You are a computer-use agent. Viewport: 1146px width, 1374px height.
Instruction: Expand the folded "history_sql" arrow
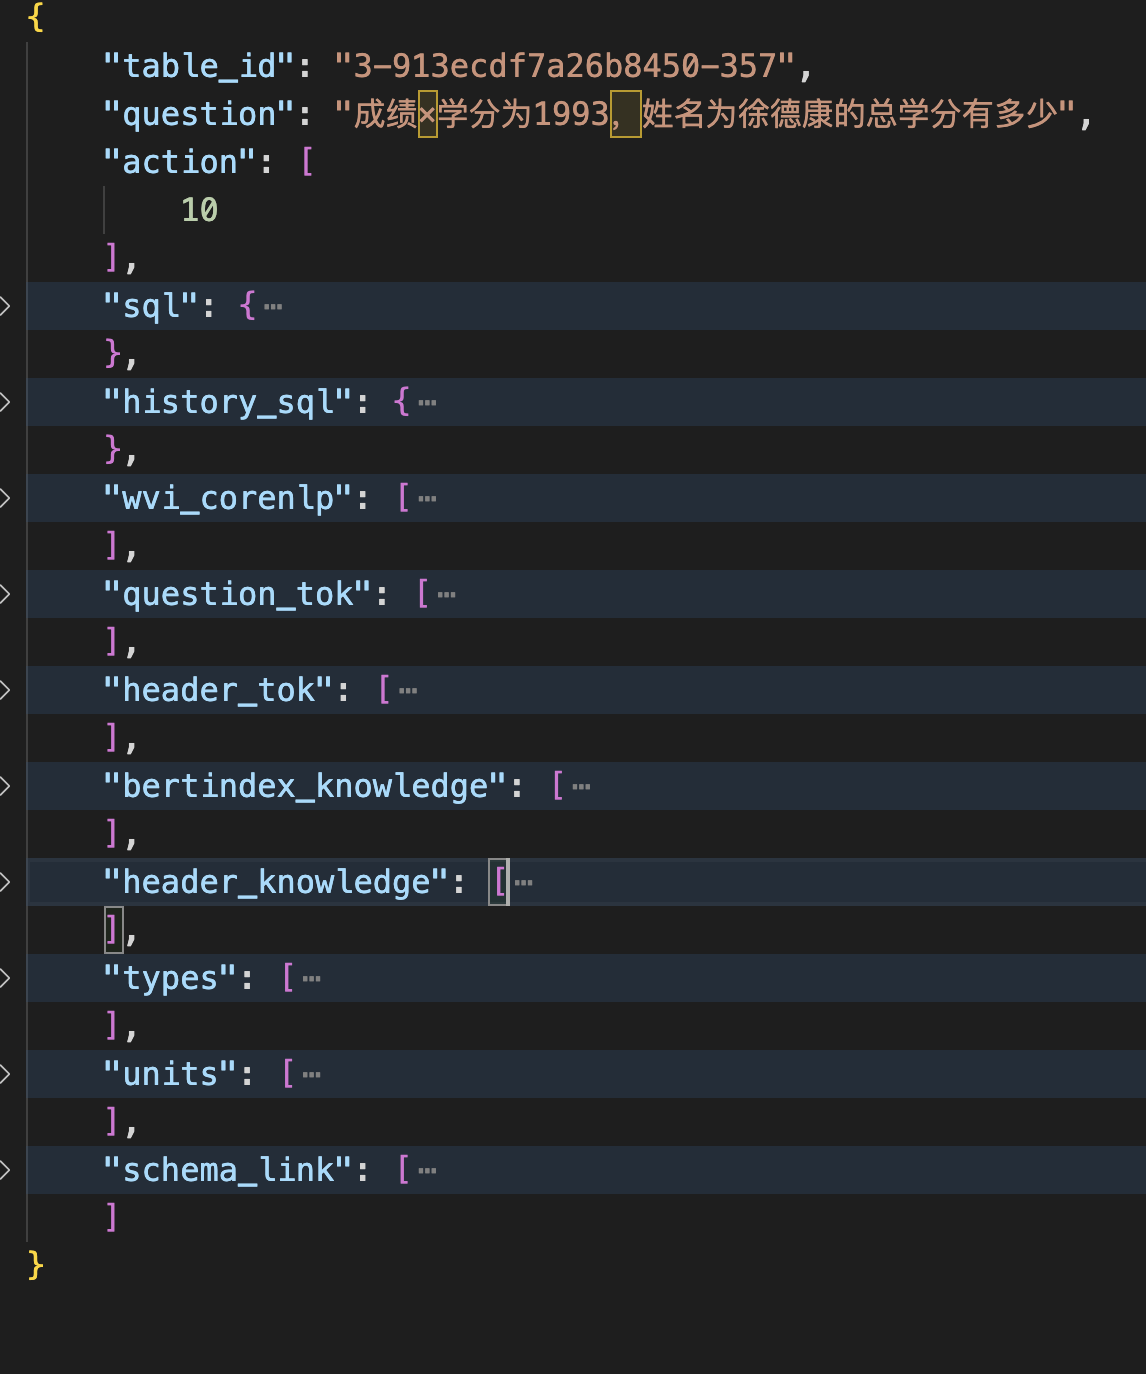pyautogui.click(x=5, y=402)
